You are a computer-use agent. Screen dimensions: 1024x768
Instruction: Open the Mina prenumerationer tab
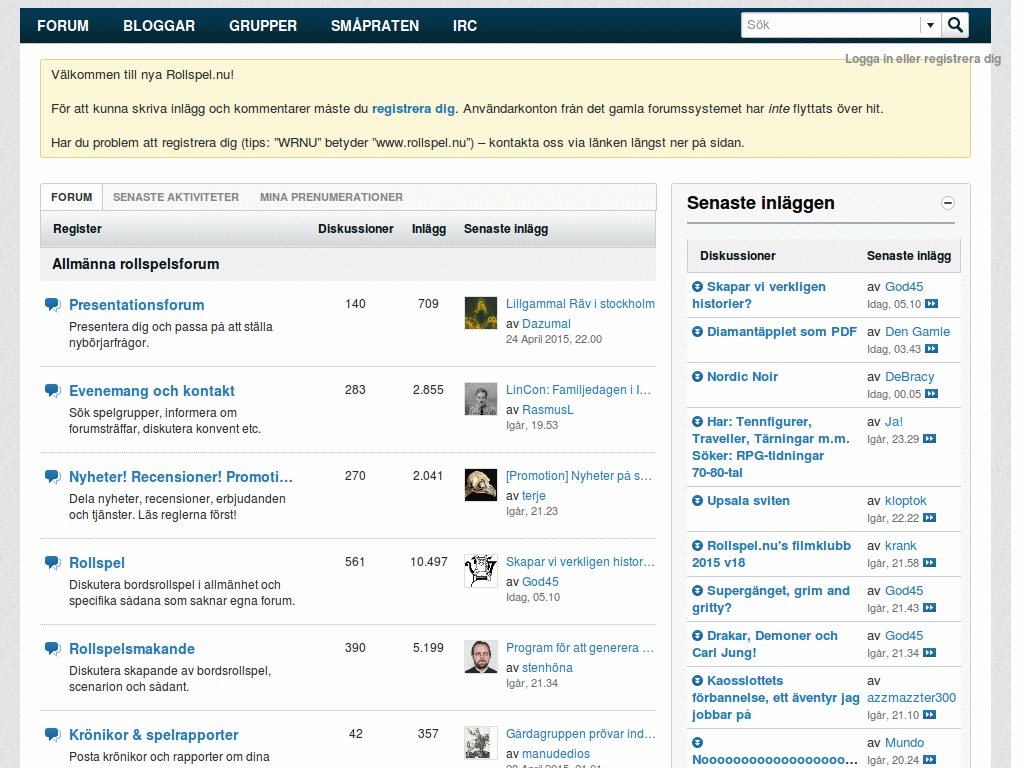pyautogui.click(x=331, y=197)
